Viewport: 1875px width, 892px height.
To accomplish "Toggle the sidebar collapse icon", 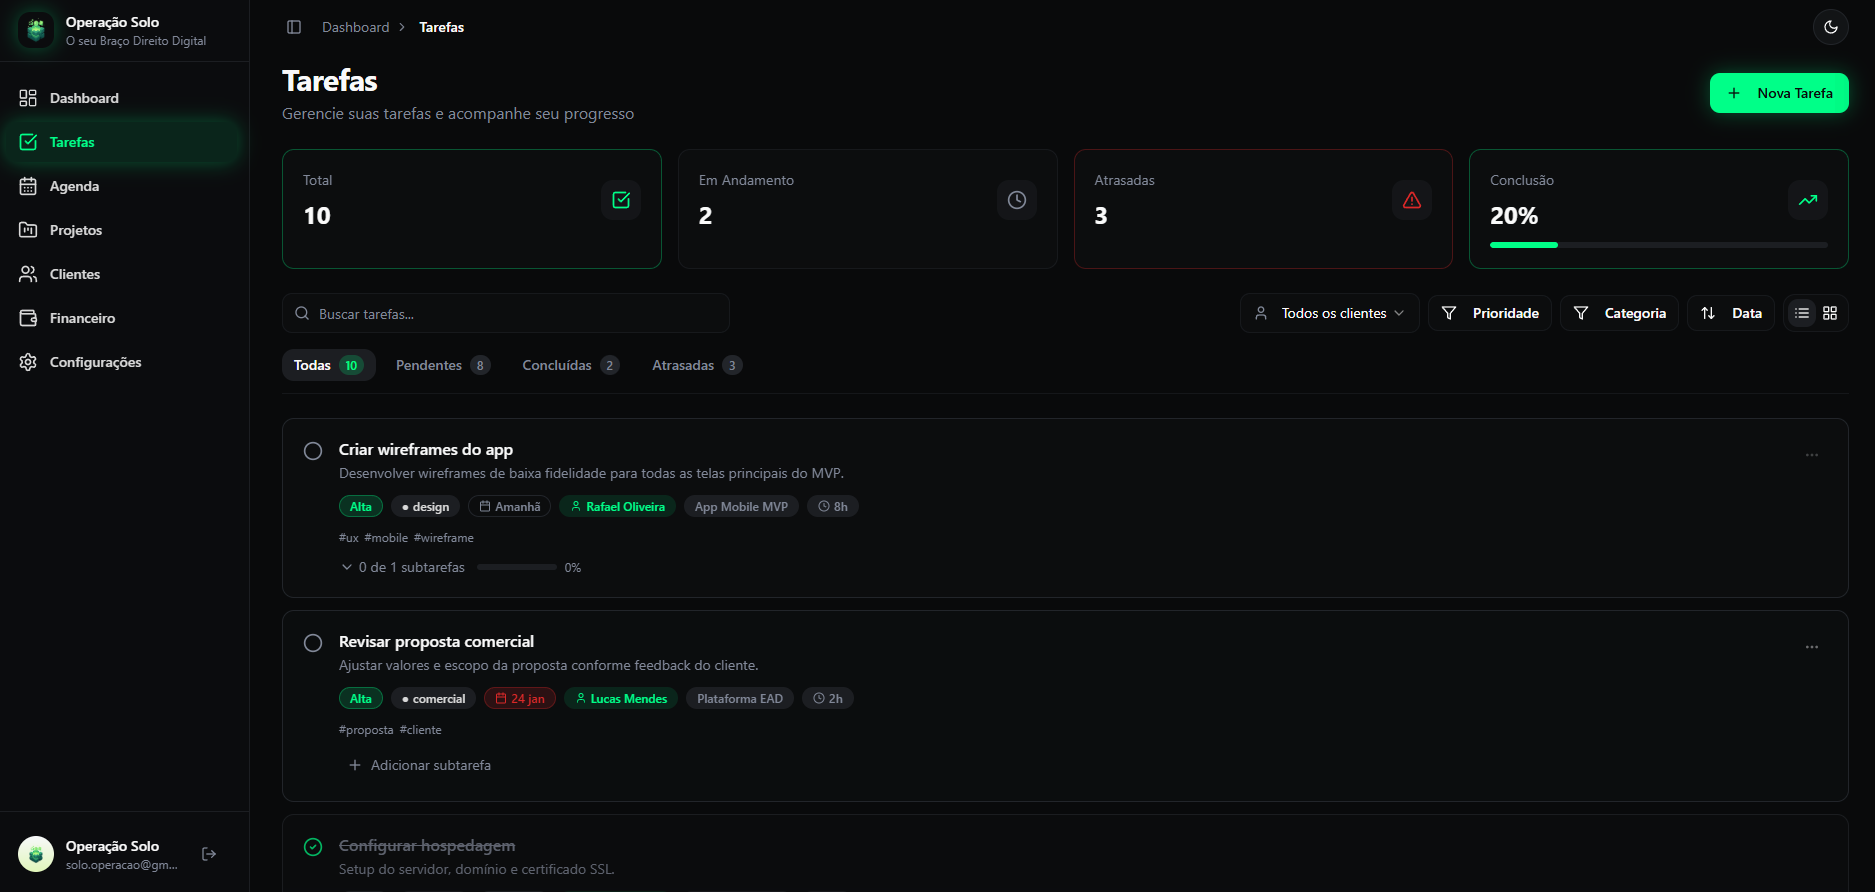I will tap(294, 27).
